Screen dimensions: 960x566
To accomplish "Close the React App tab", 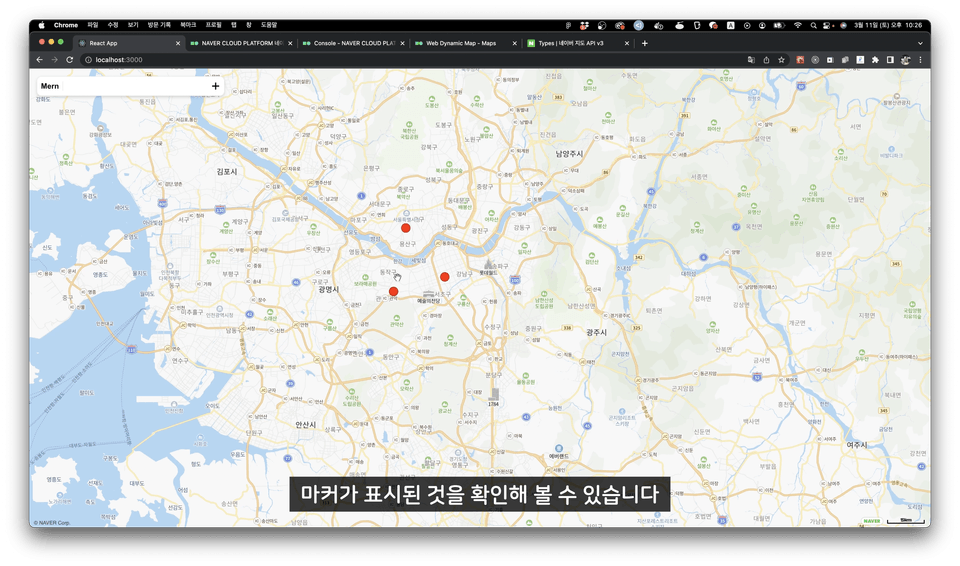I will (178, 43).
